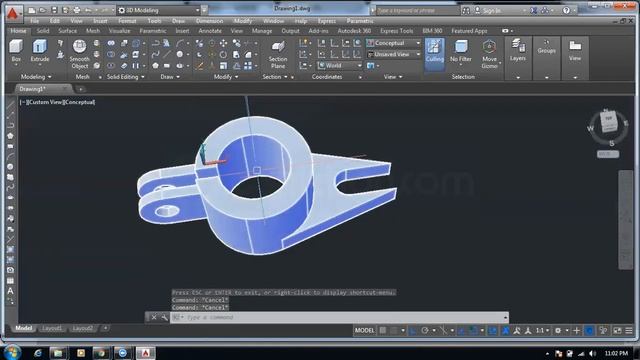This screenshot has width=640, height=360.
Task: Switch to the Solid ribbon tab
Action: [x=43, y=31]
